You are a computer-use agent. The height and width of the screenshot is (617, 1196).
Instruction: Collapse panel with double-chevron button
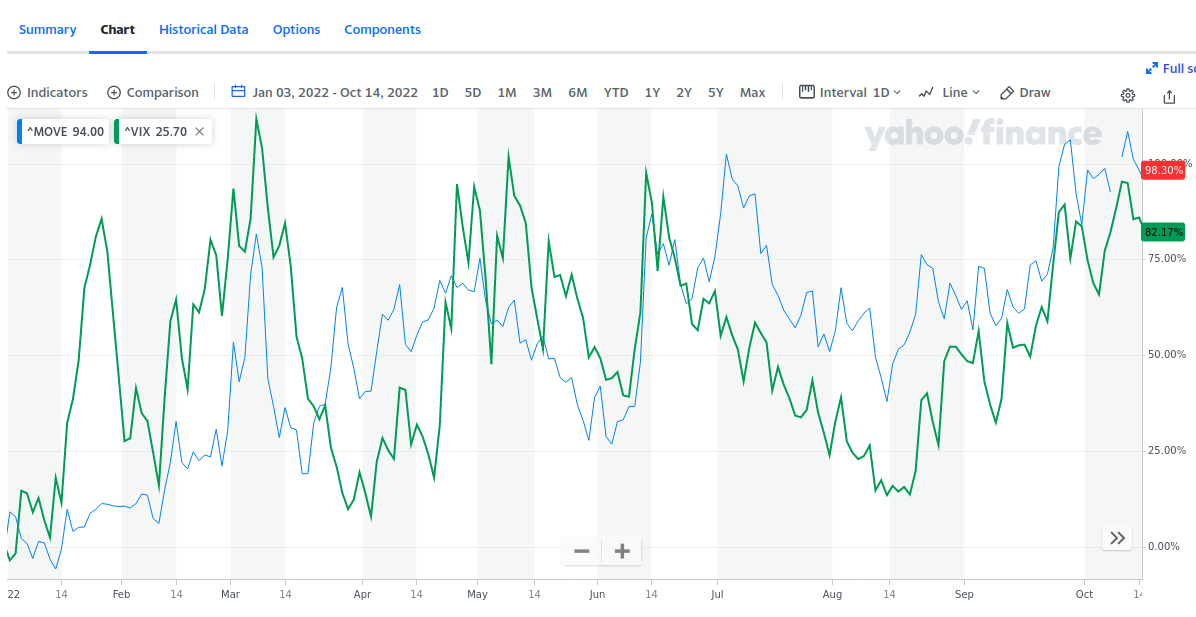coord(1117,538)
